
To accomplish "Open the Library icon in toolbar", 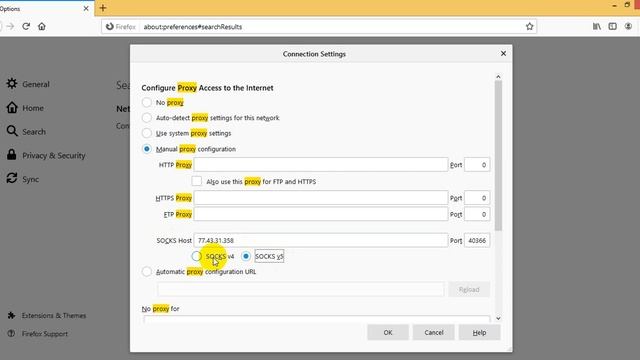I will click(x=597, y=27).
